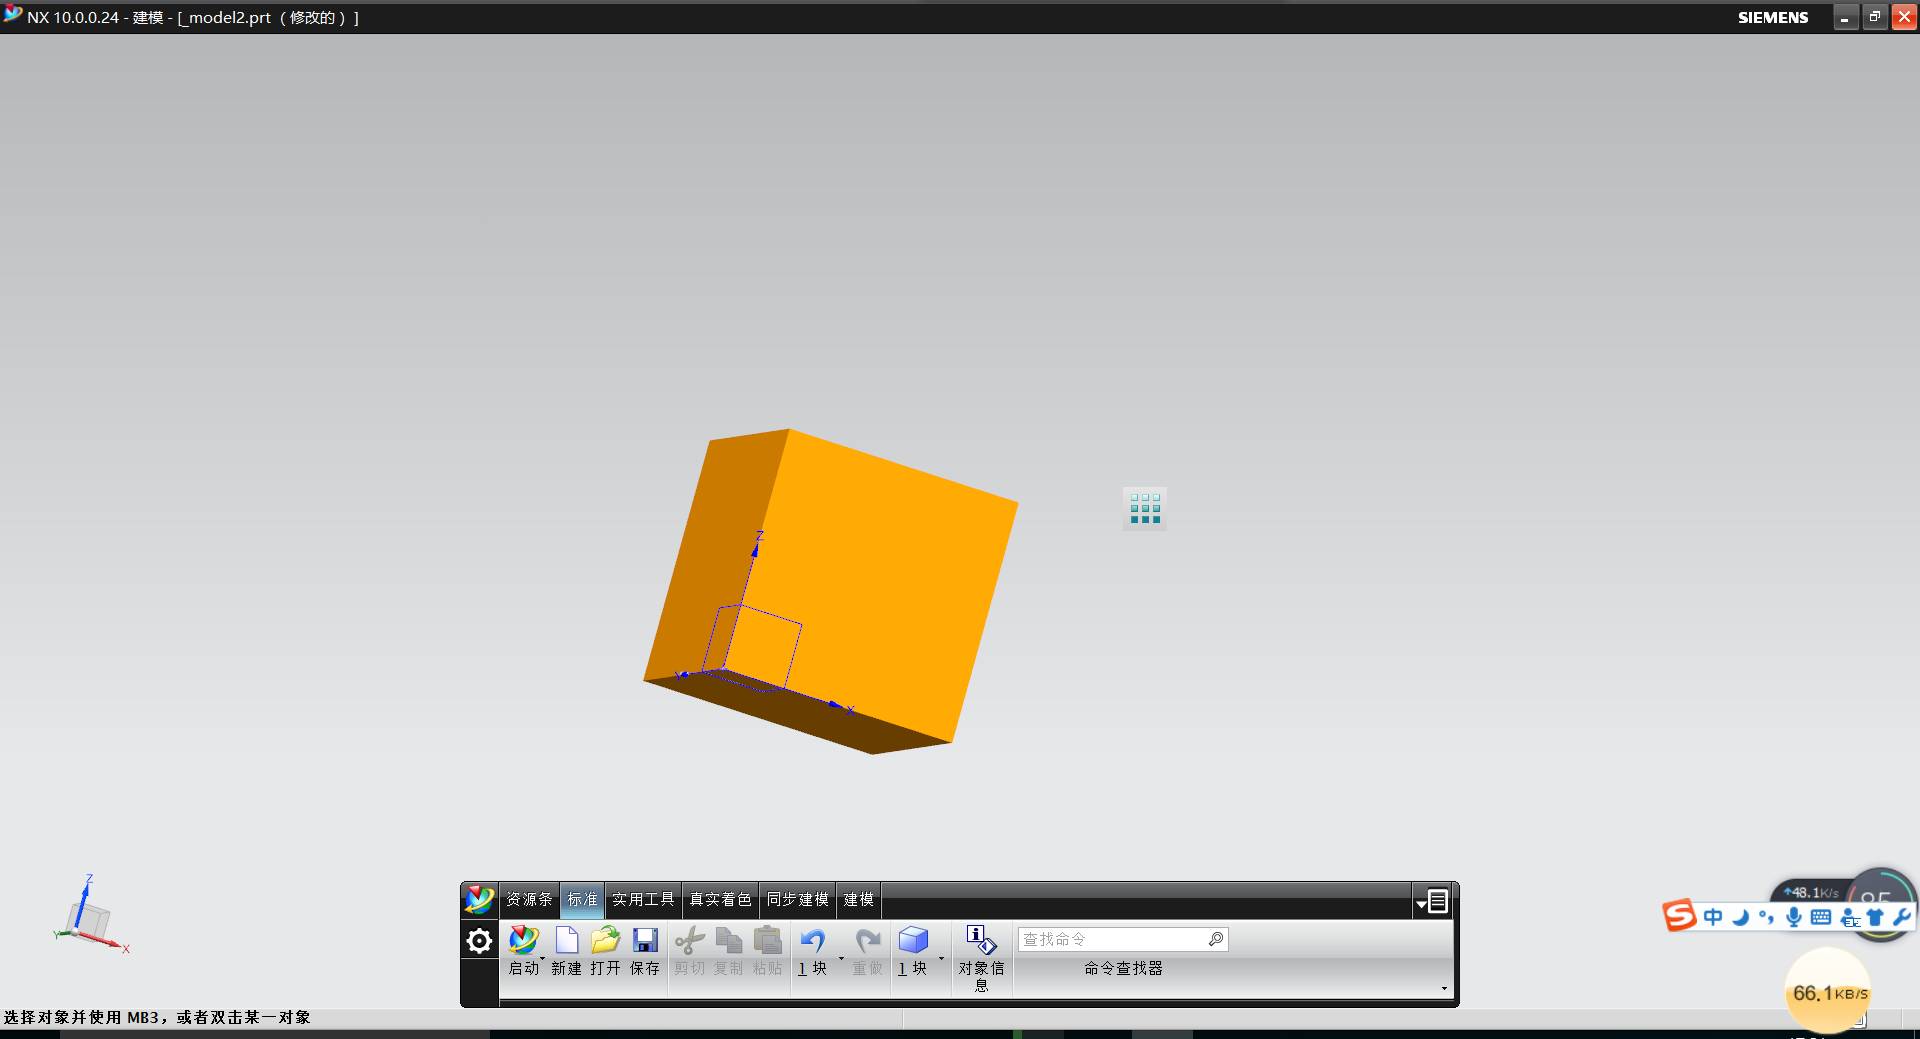Viewport: 1920px width, 1039px height.
Task: Click the 命令查找器 label
Action: pyautogui.click(x=1123, y=968)
